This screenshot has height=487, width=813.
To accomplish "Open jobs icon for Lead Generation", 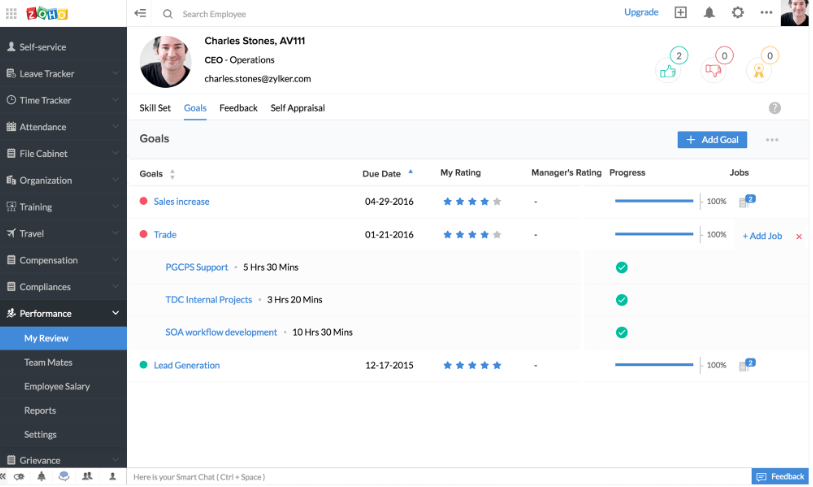I will point(747,365).
